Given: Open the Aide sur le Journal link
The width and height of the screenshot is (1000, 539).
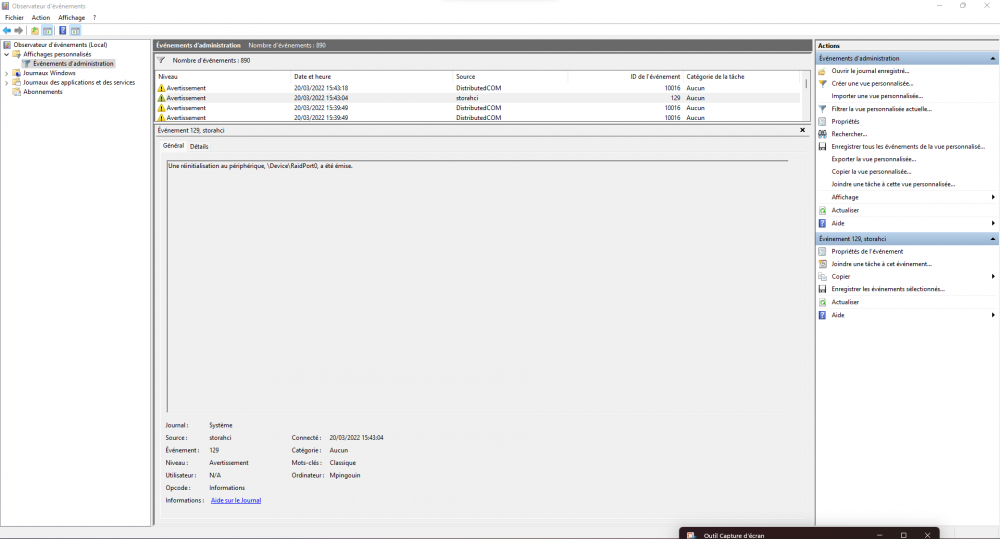Looking at the screenshot, I should 235,501.
